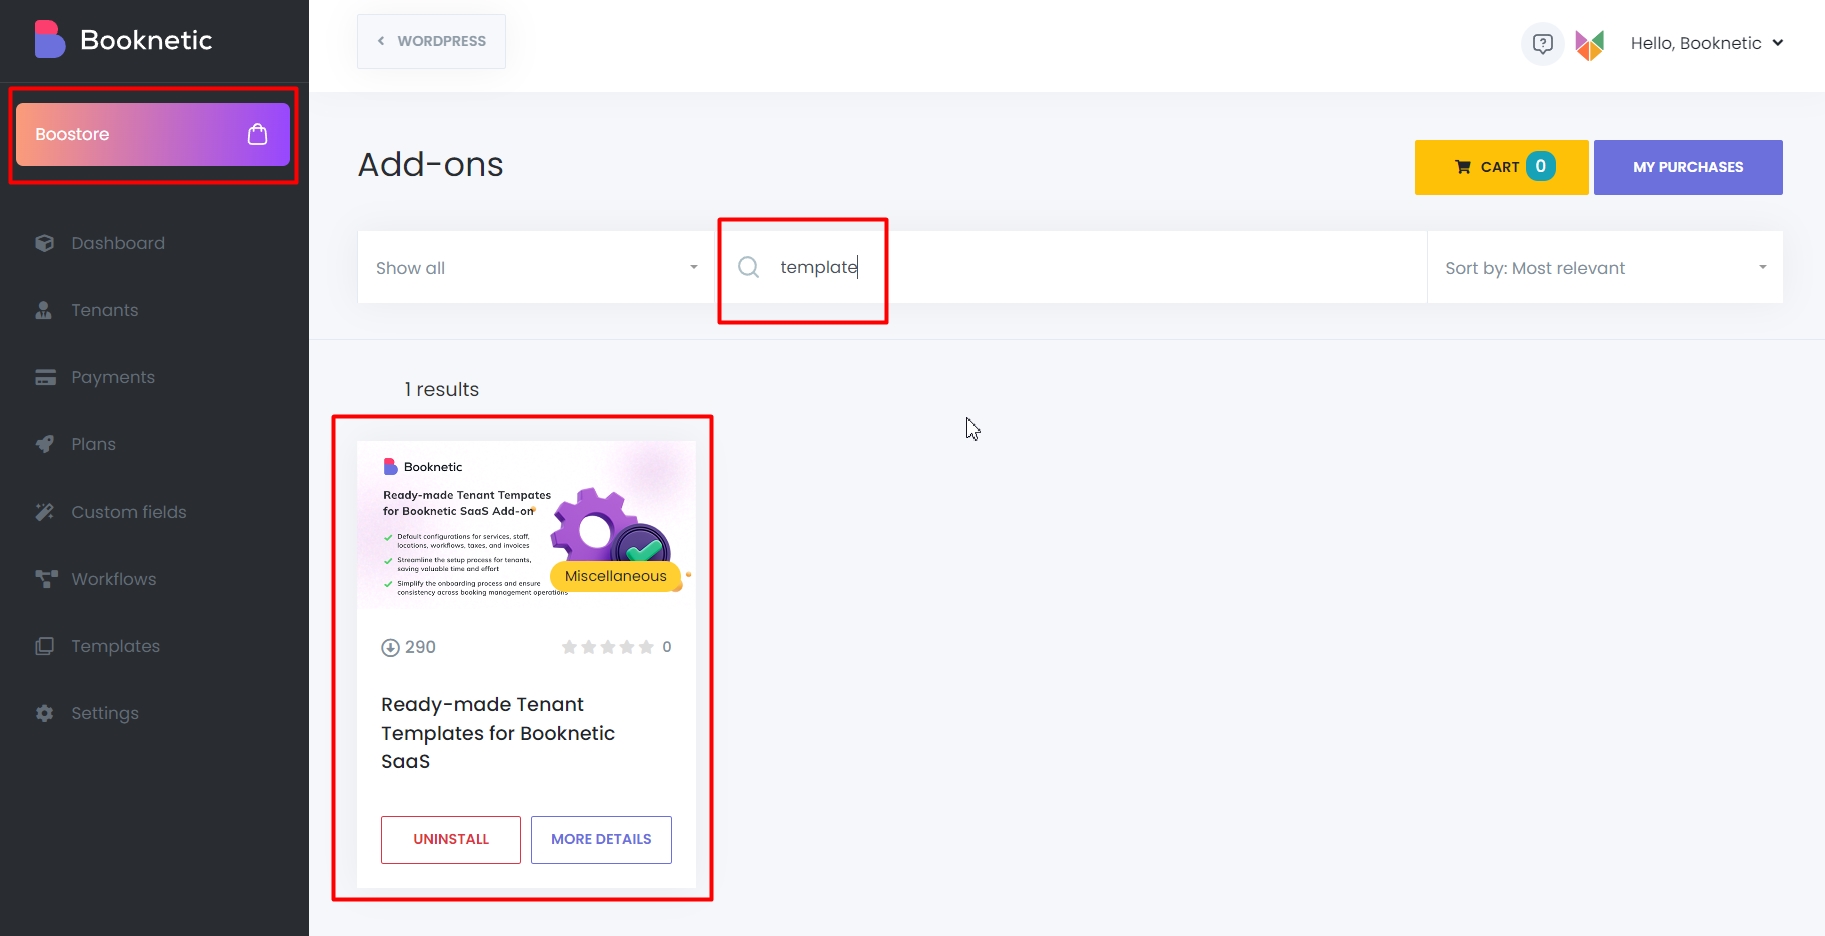The width and height of the screenshot is (1825, 936).
Task: Click the '290' downloads count
Action: point(420,647)
